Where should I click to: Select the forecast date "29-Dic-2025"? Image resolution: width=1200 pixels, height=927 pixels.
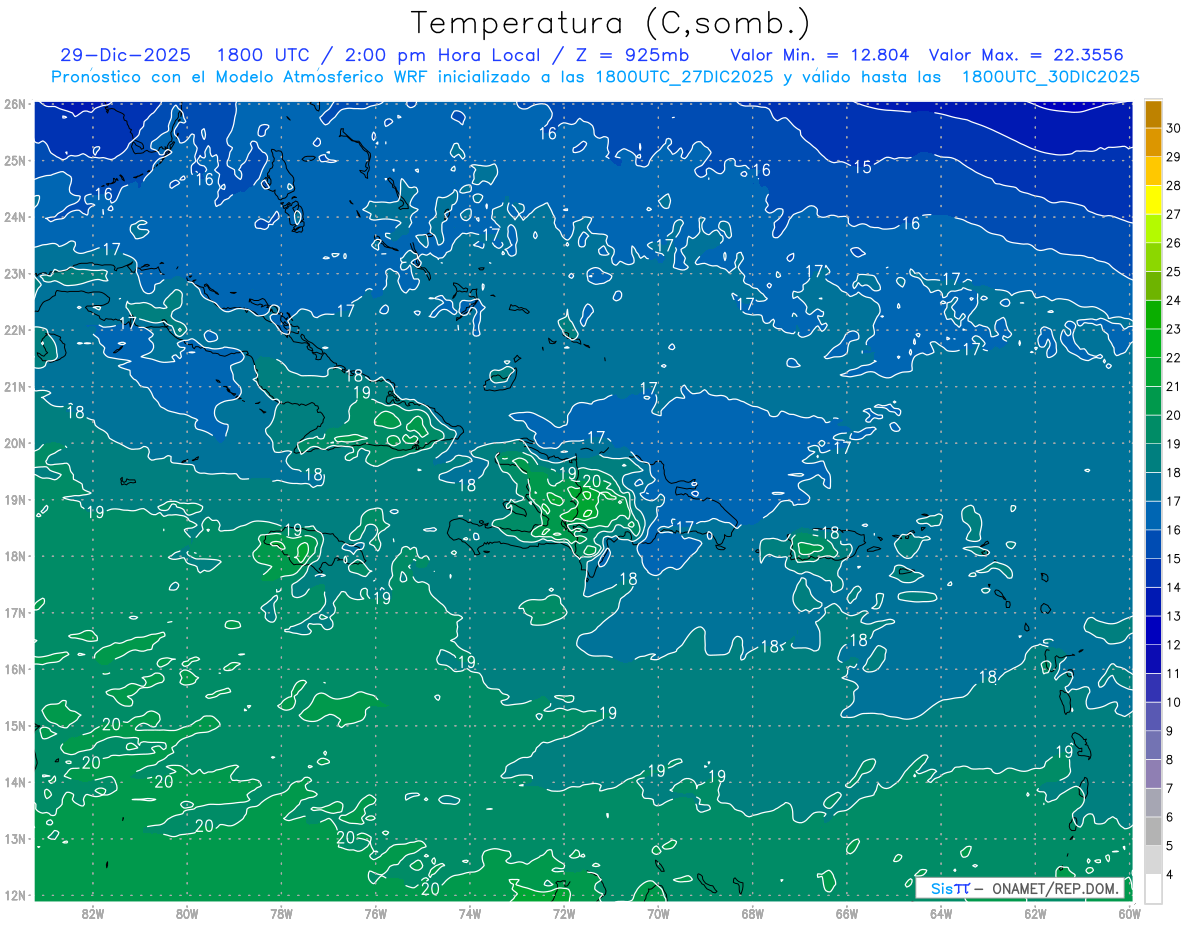point(125,55)
